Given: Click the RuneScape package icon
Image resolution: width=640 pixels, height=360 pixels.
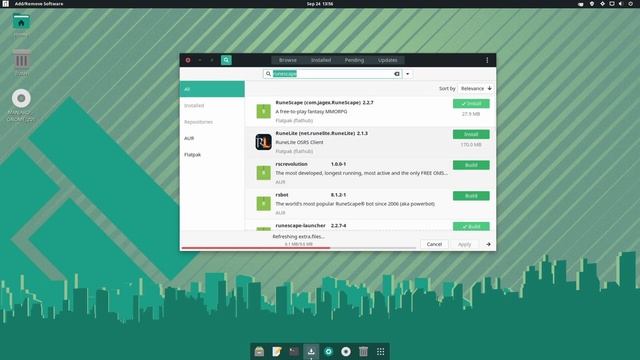Looking at the screenshot, I should click(263, 111).
